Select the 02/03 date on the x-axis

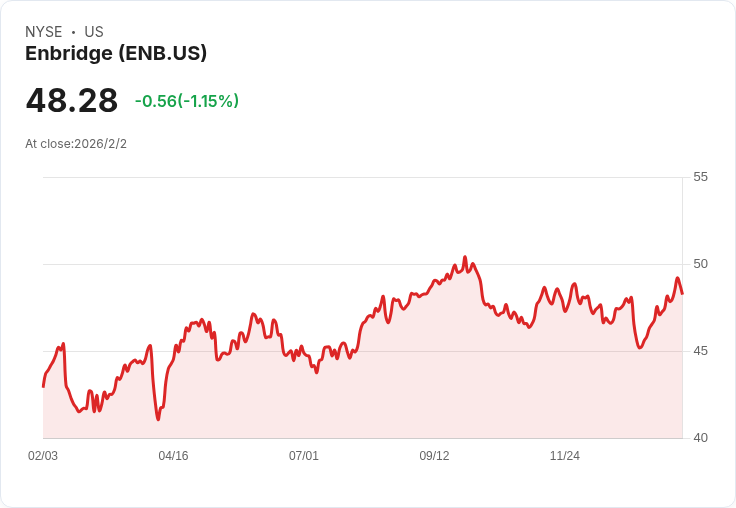click(43, 456)
